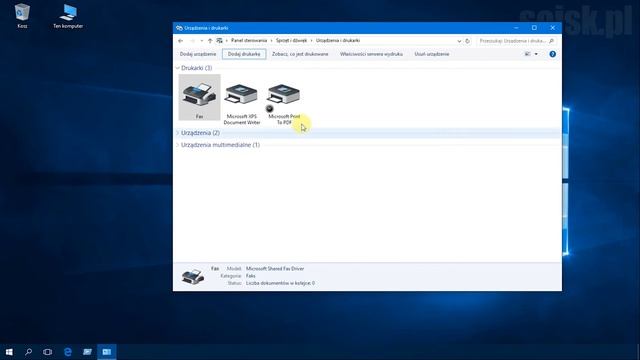
Task: Click Panel sterowania breadcrumb
Action: click(x=249, y=40)
